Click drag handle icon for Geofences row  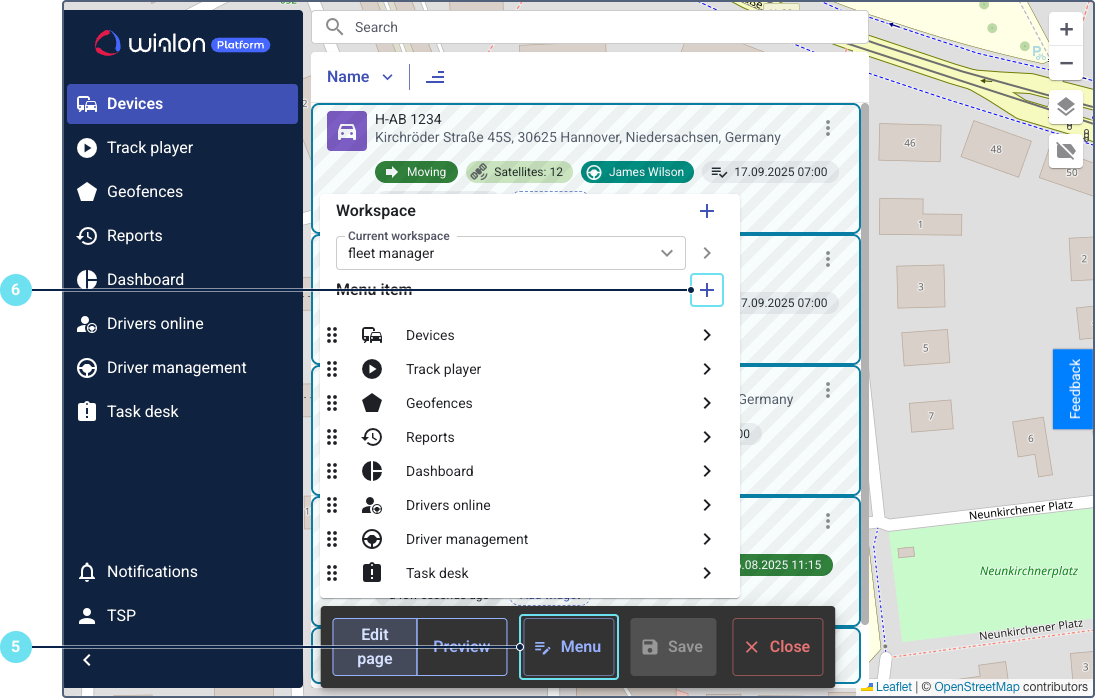click(332, 403)
